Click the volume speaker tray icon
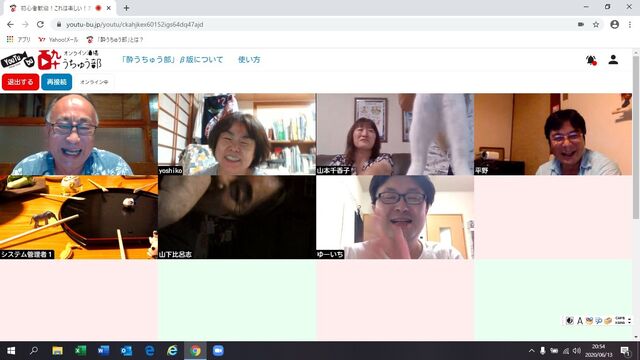 click(577, 351)
